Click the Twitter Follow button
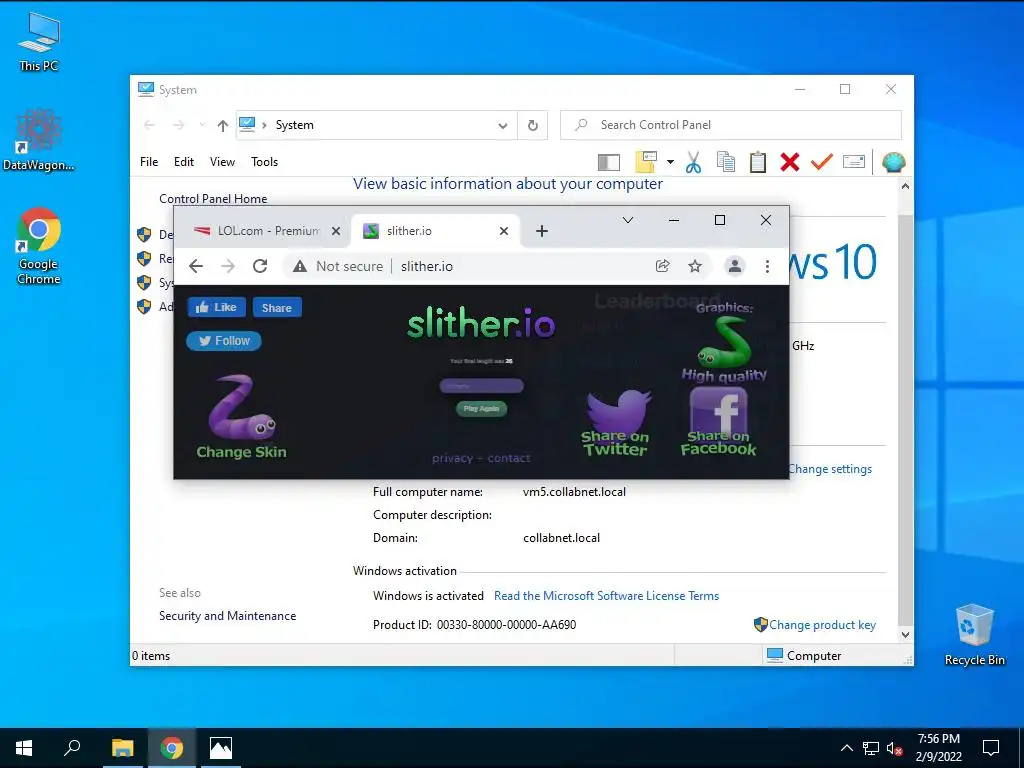Viewport: 1024px width, 768px height. 224,341
